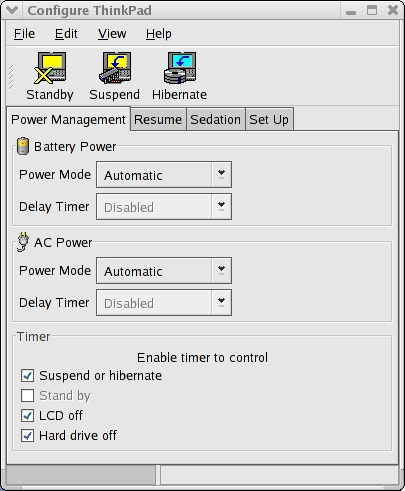Image resolution: width=405 pixels, height=491 pixels.
Task: Open the File menu
Action: [24, 34]
